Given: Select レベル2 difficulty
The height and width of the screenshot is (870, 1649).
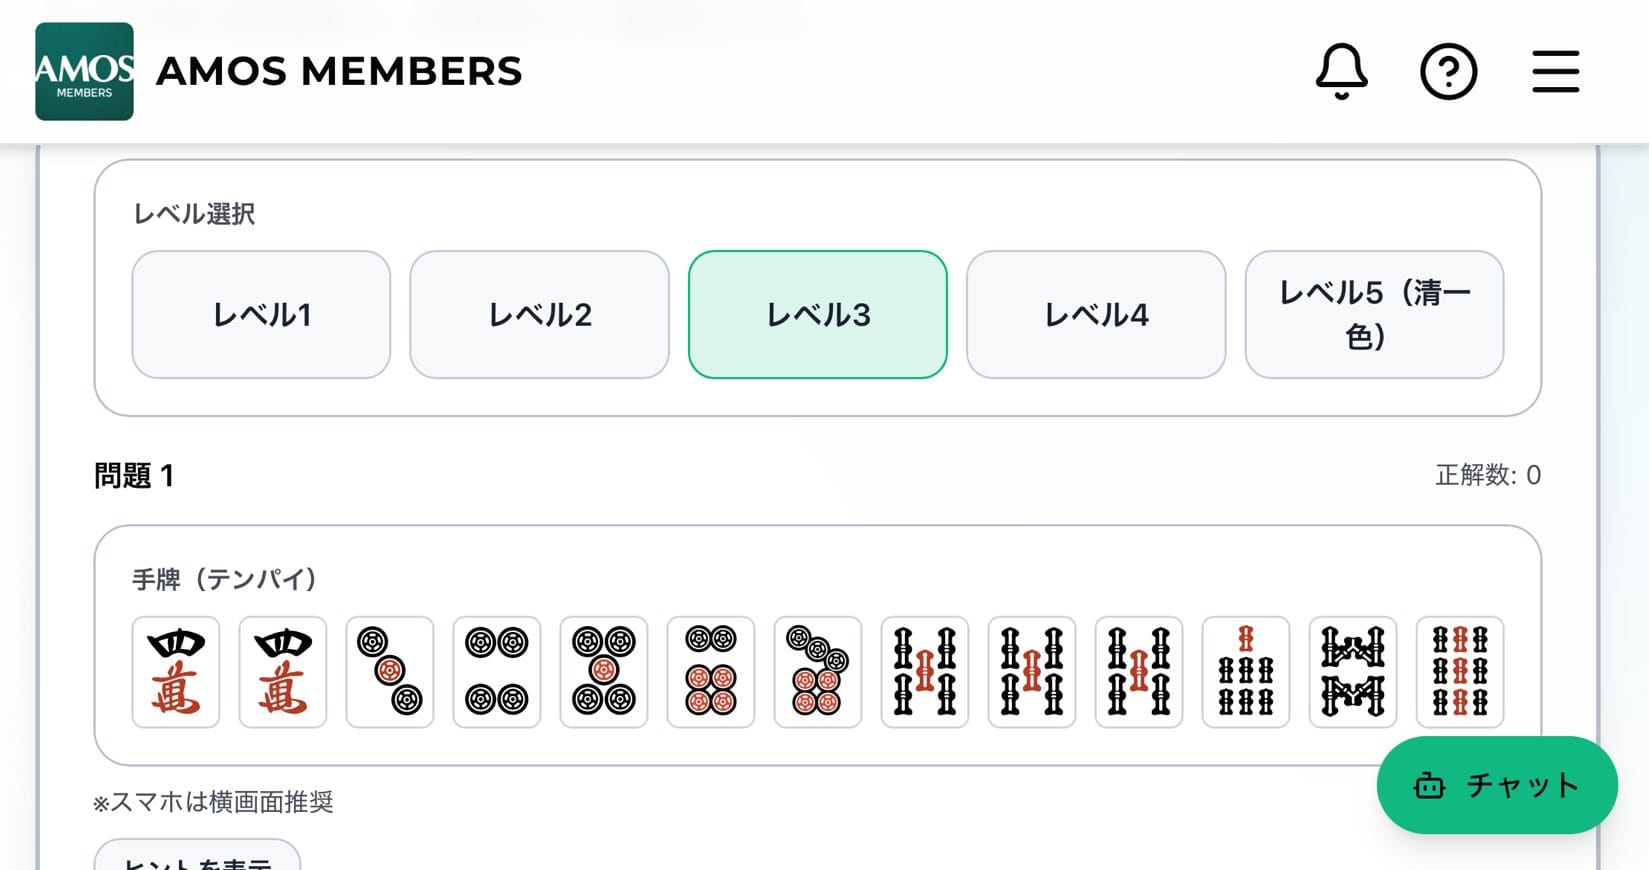Looking at the screenshot, I should tap(539, 314).
